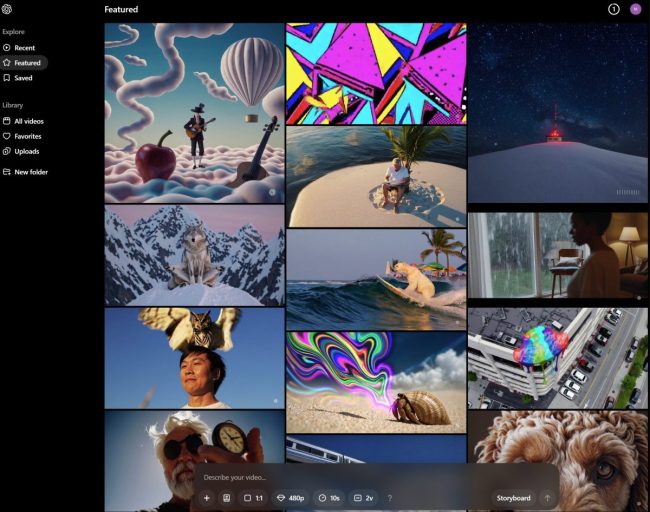Click the notification icon near the avatar
The width and height of the screenshot is (650, 512).
pos(614,9)
